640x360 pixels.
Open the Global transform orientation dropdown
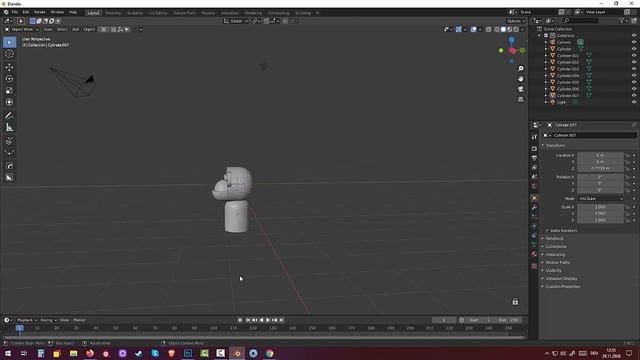click(236, 21)
